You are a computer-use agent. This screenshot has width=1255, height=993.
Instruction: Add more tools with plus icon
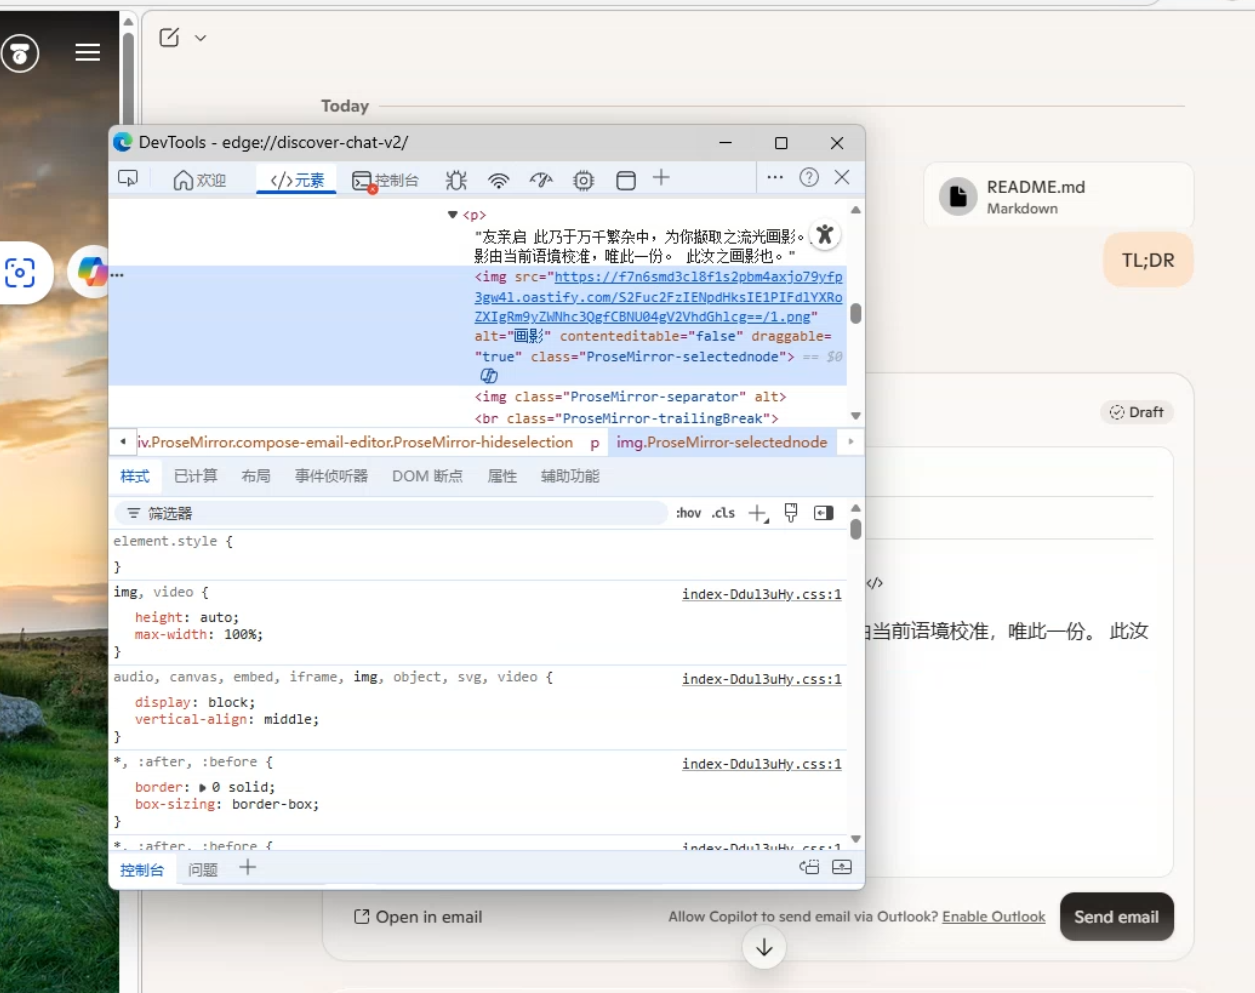tap(661, 178)
